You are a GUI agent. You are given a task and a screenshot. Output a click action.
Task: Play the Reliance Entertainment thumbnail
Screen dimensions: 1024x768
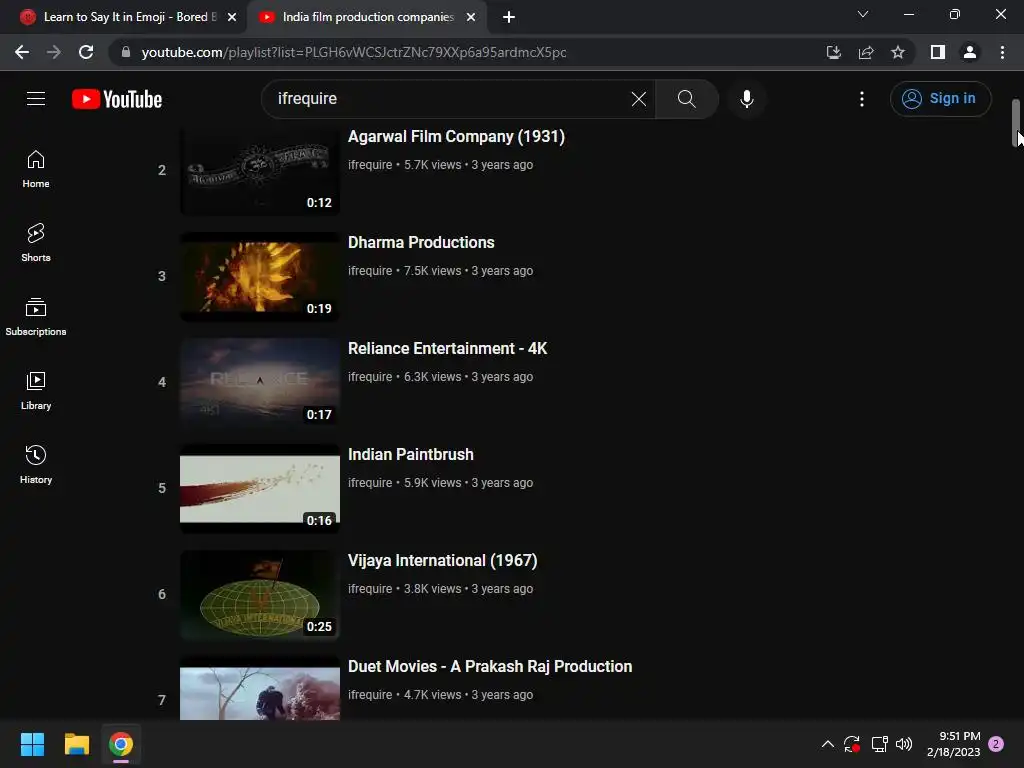click(260, 383)
